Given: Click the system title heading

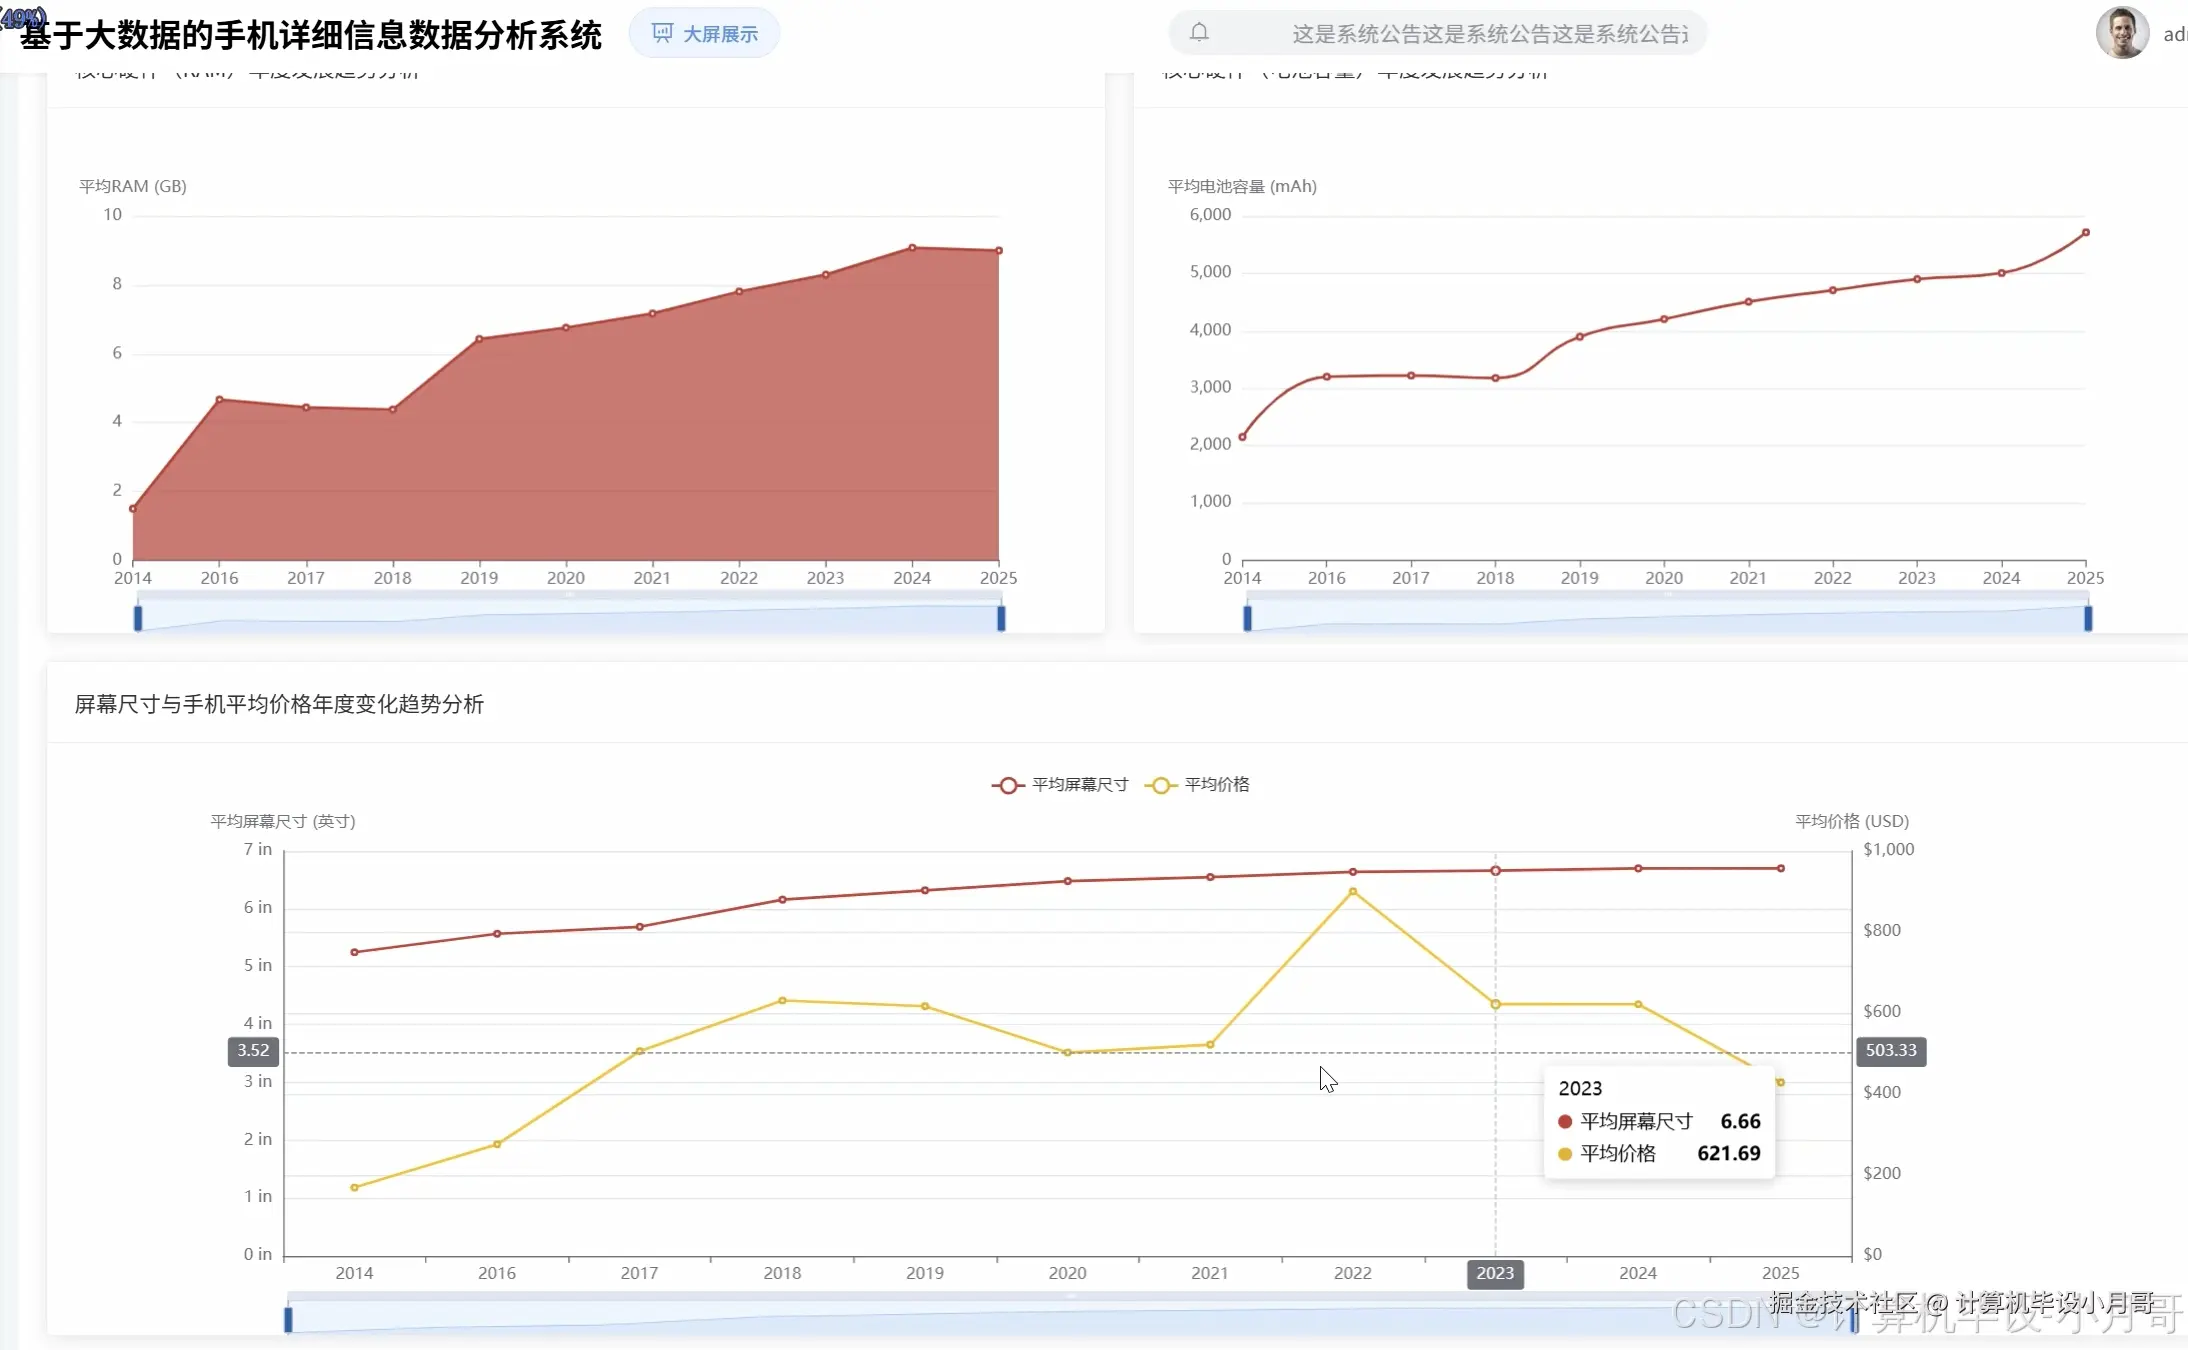Looking at the screenshot, I should (x=310, y=35).
